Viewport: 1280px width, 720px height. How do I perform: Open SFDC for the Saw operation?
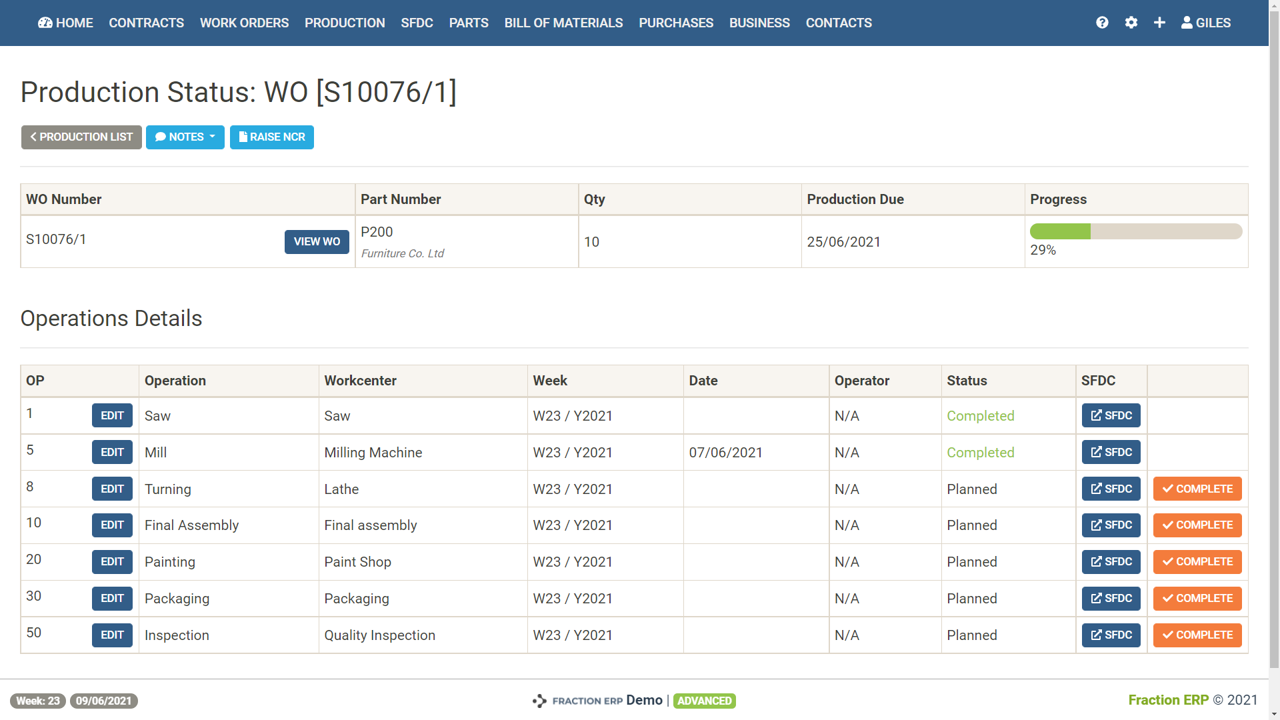pos(1111,416)
